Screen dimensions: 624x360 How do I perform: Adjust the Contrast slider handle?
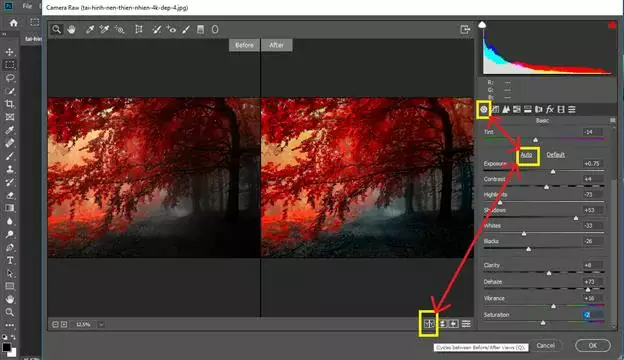[546, 187]
